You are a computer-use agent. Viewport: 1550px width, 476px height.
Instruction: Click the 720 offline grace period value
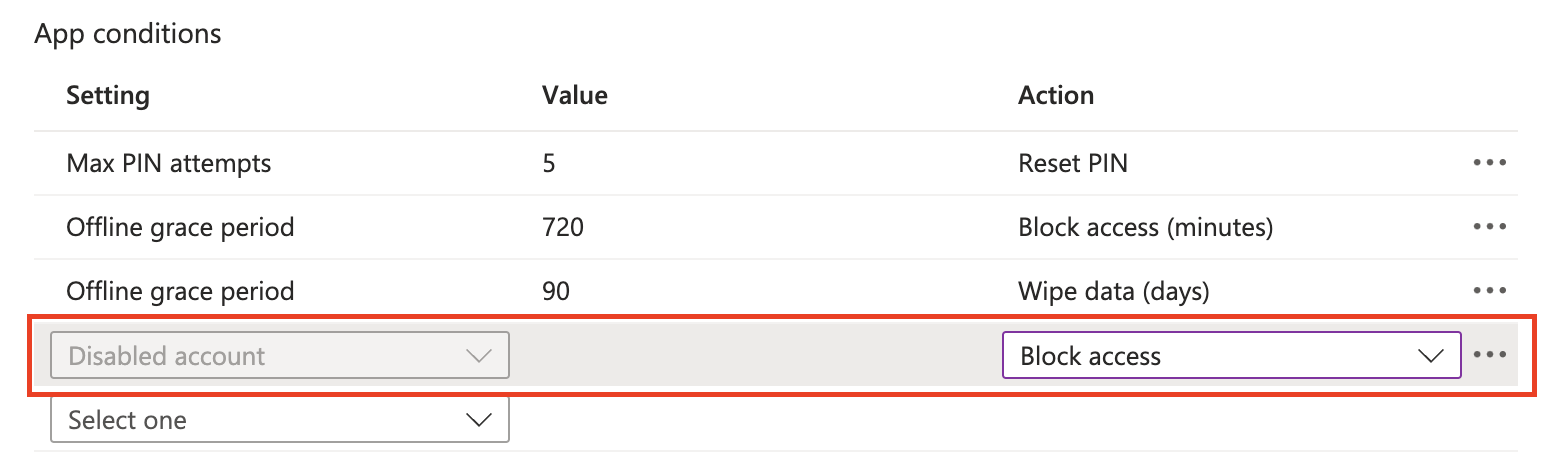click(562, 227)
